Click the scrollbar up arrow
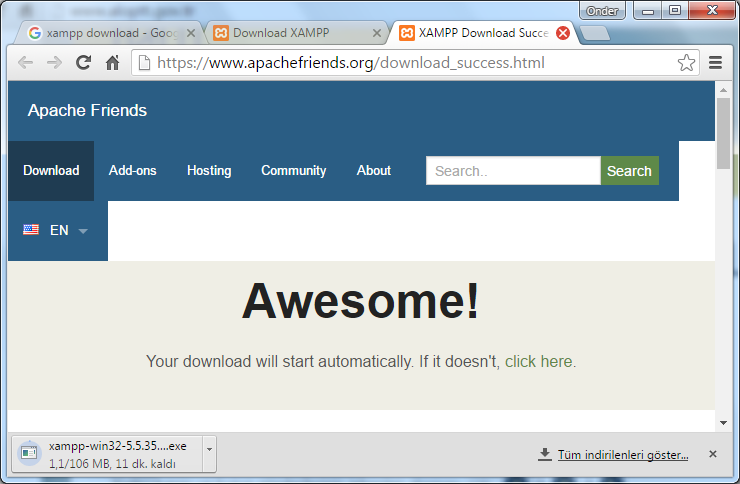 [x=723, y=90]
